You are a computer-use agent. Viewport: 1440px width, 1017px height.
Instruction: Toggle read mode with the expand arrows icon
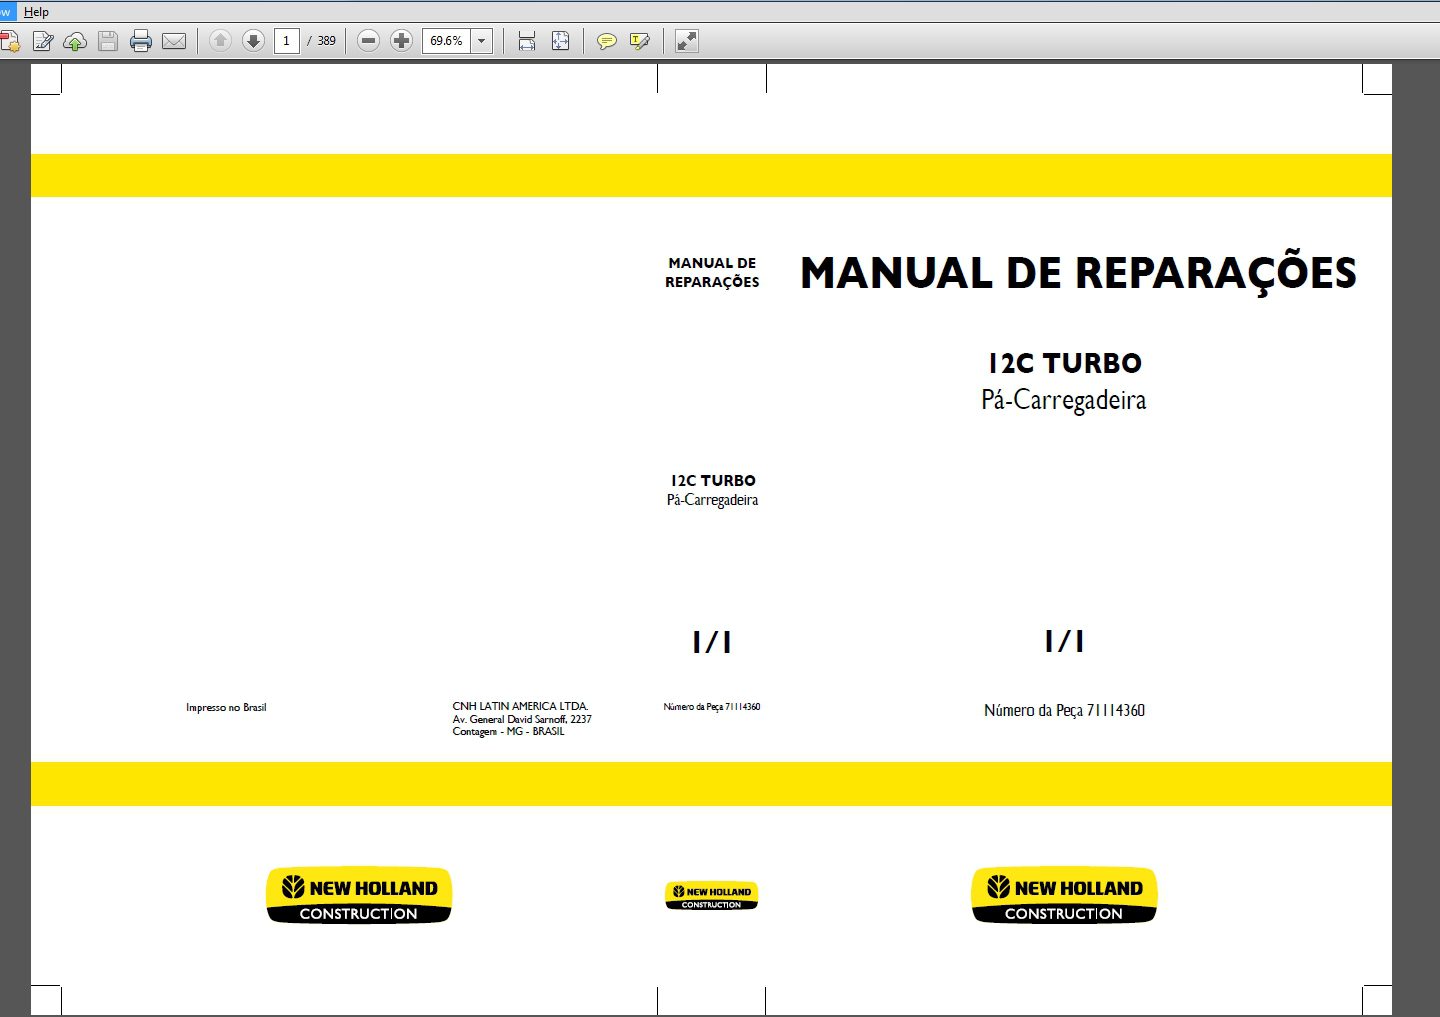click(x=686, y=41)
